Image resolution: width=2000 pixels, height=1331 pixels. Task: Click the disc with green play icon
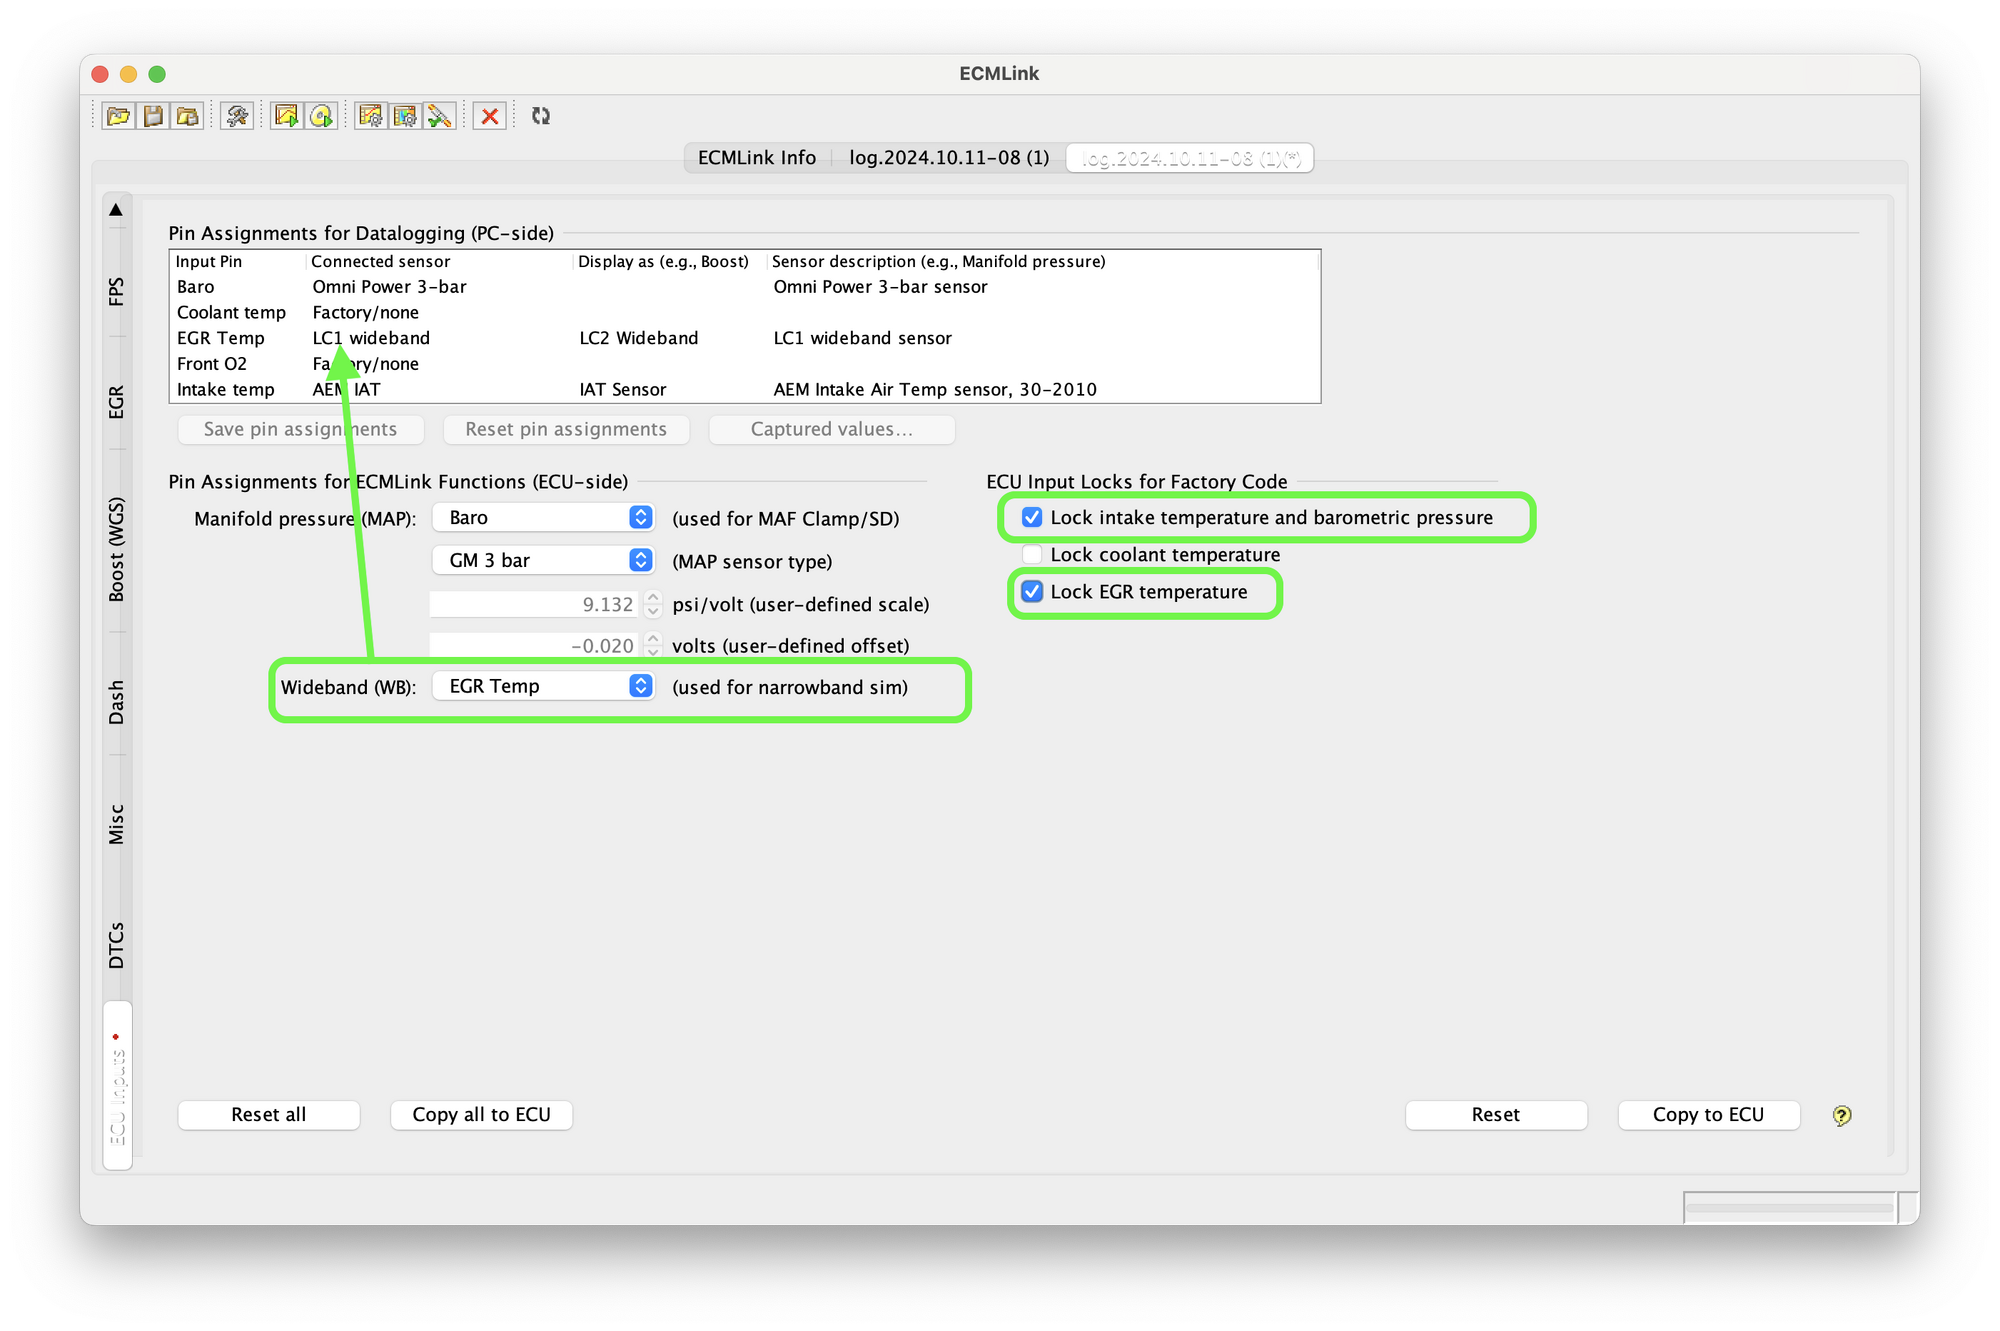(x=321, y=116)
